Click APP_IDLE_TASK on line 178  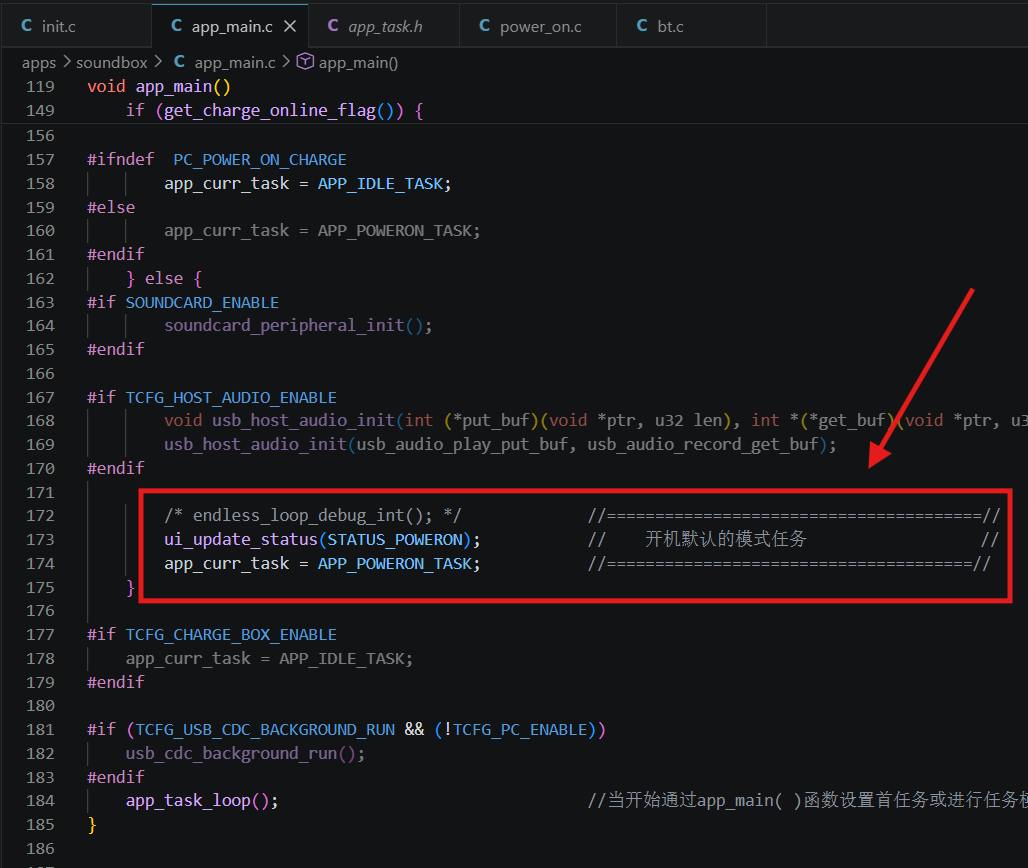click(x=342, y=659)
